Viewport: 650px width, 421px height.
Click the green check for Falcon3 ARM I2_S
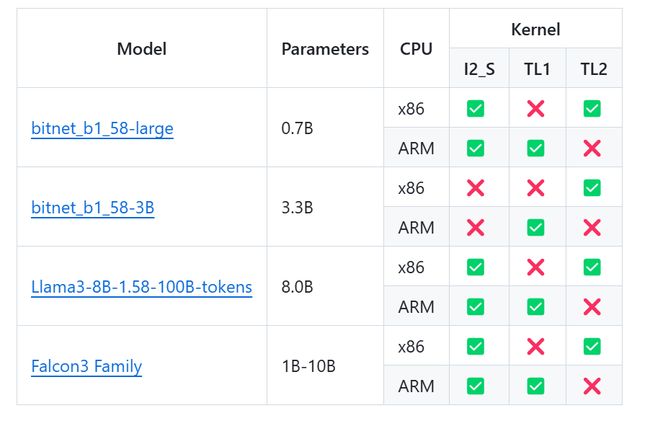[x=475, y=386]
